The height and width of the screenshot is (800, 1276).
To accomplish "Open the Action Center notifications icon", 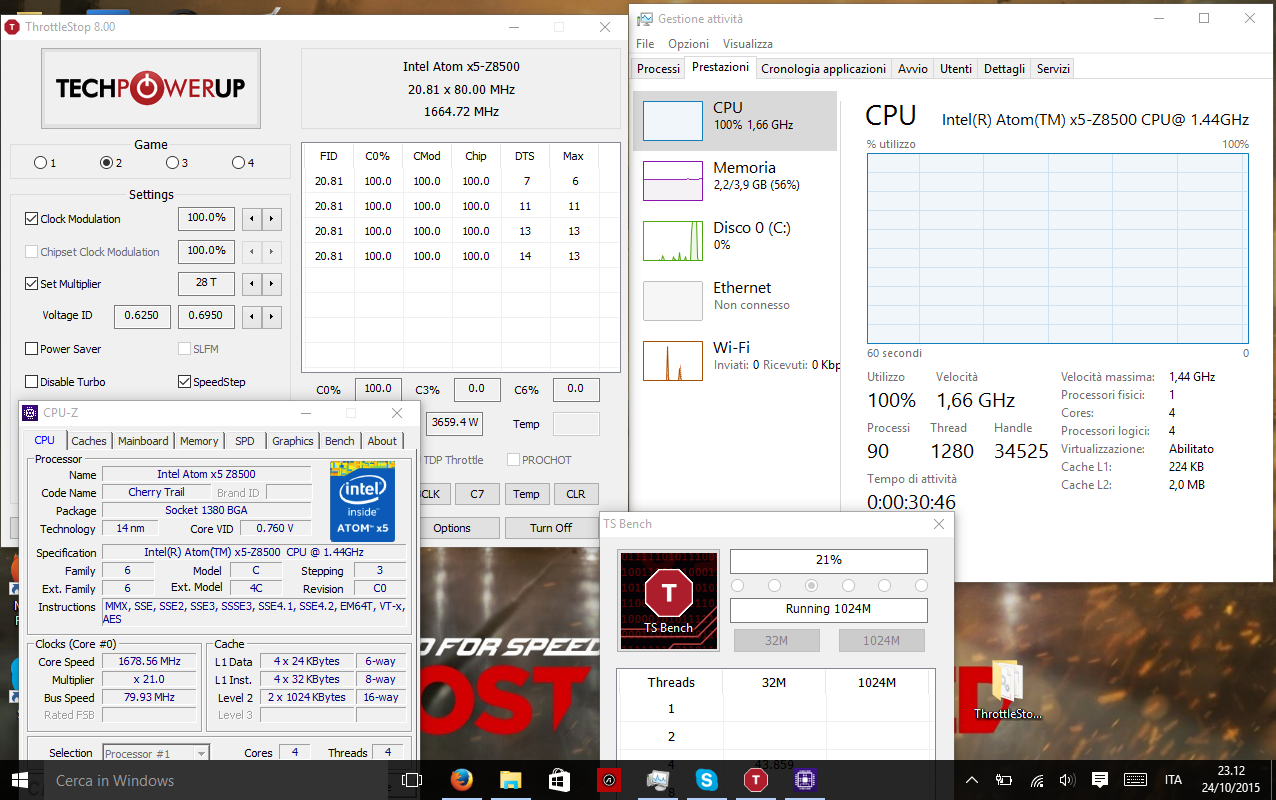I will pyautogui.click(x=1100, y=780).
